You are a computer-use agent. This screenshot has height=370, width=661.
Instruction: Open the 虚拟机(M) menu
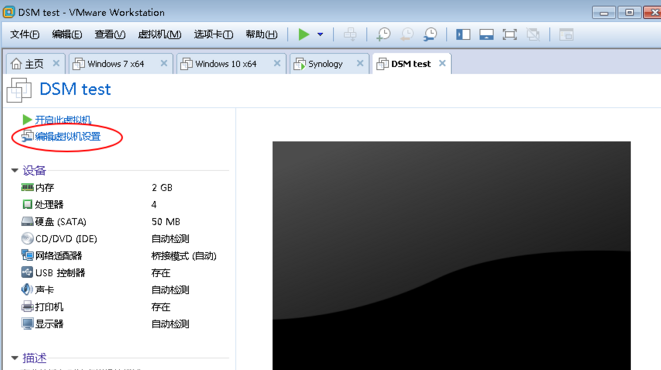tap(159, 35)
